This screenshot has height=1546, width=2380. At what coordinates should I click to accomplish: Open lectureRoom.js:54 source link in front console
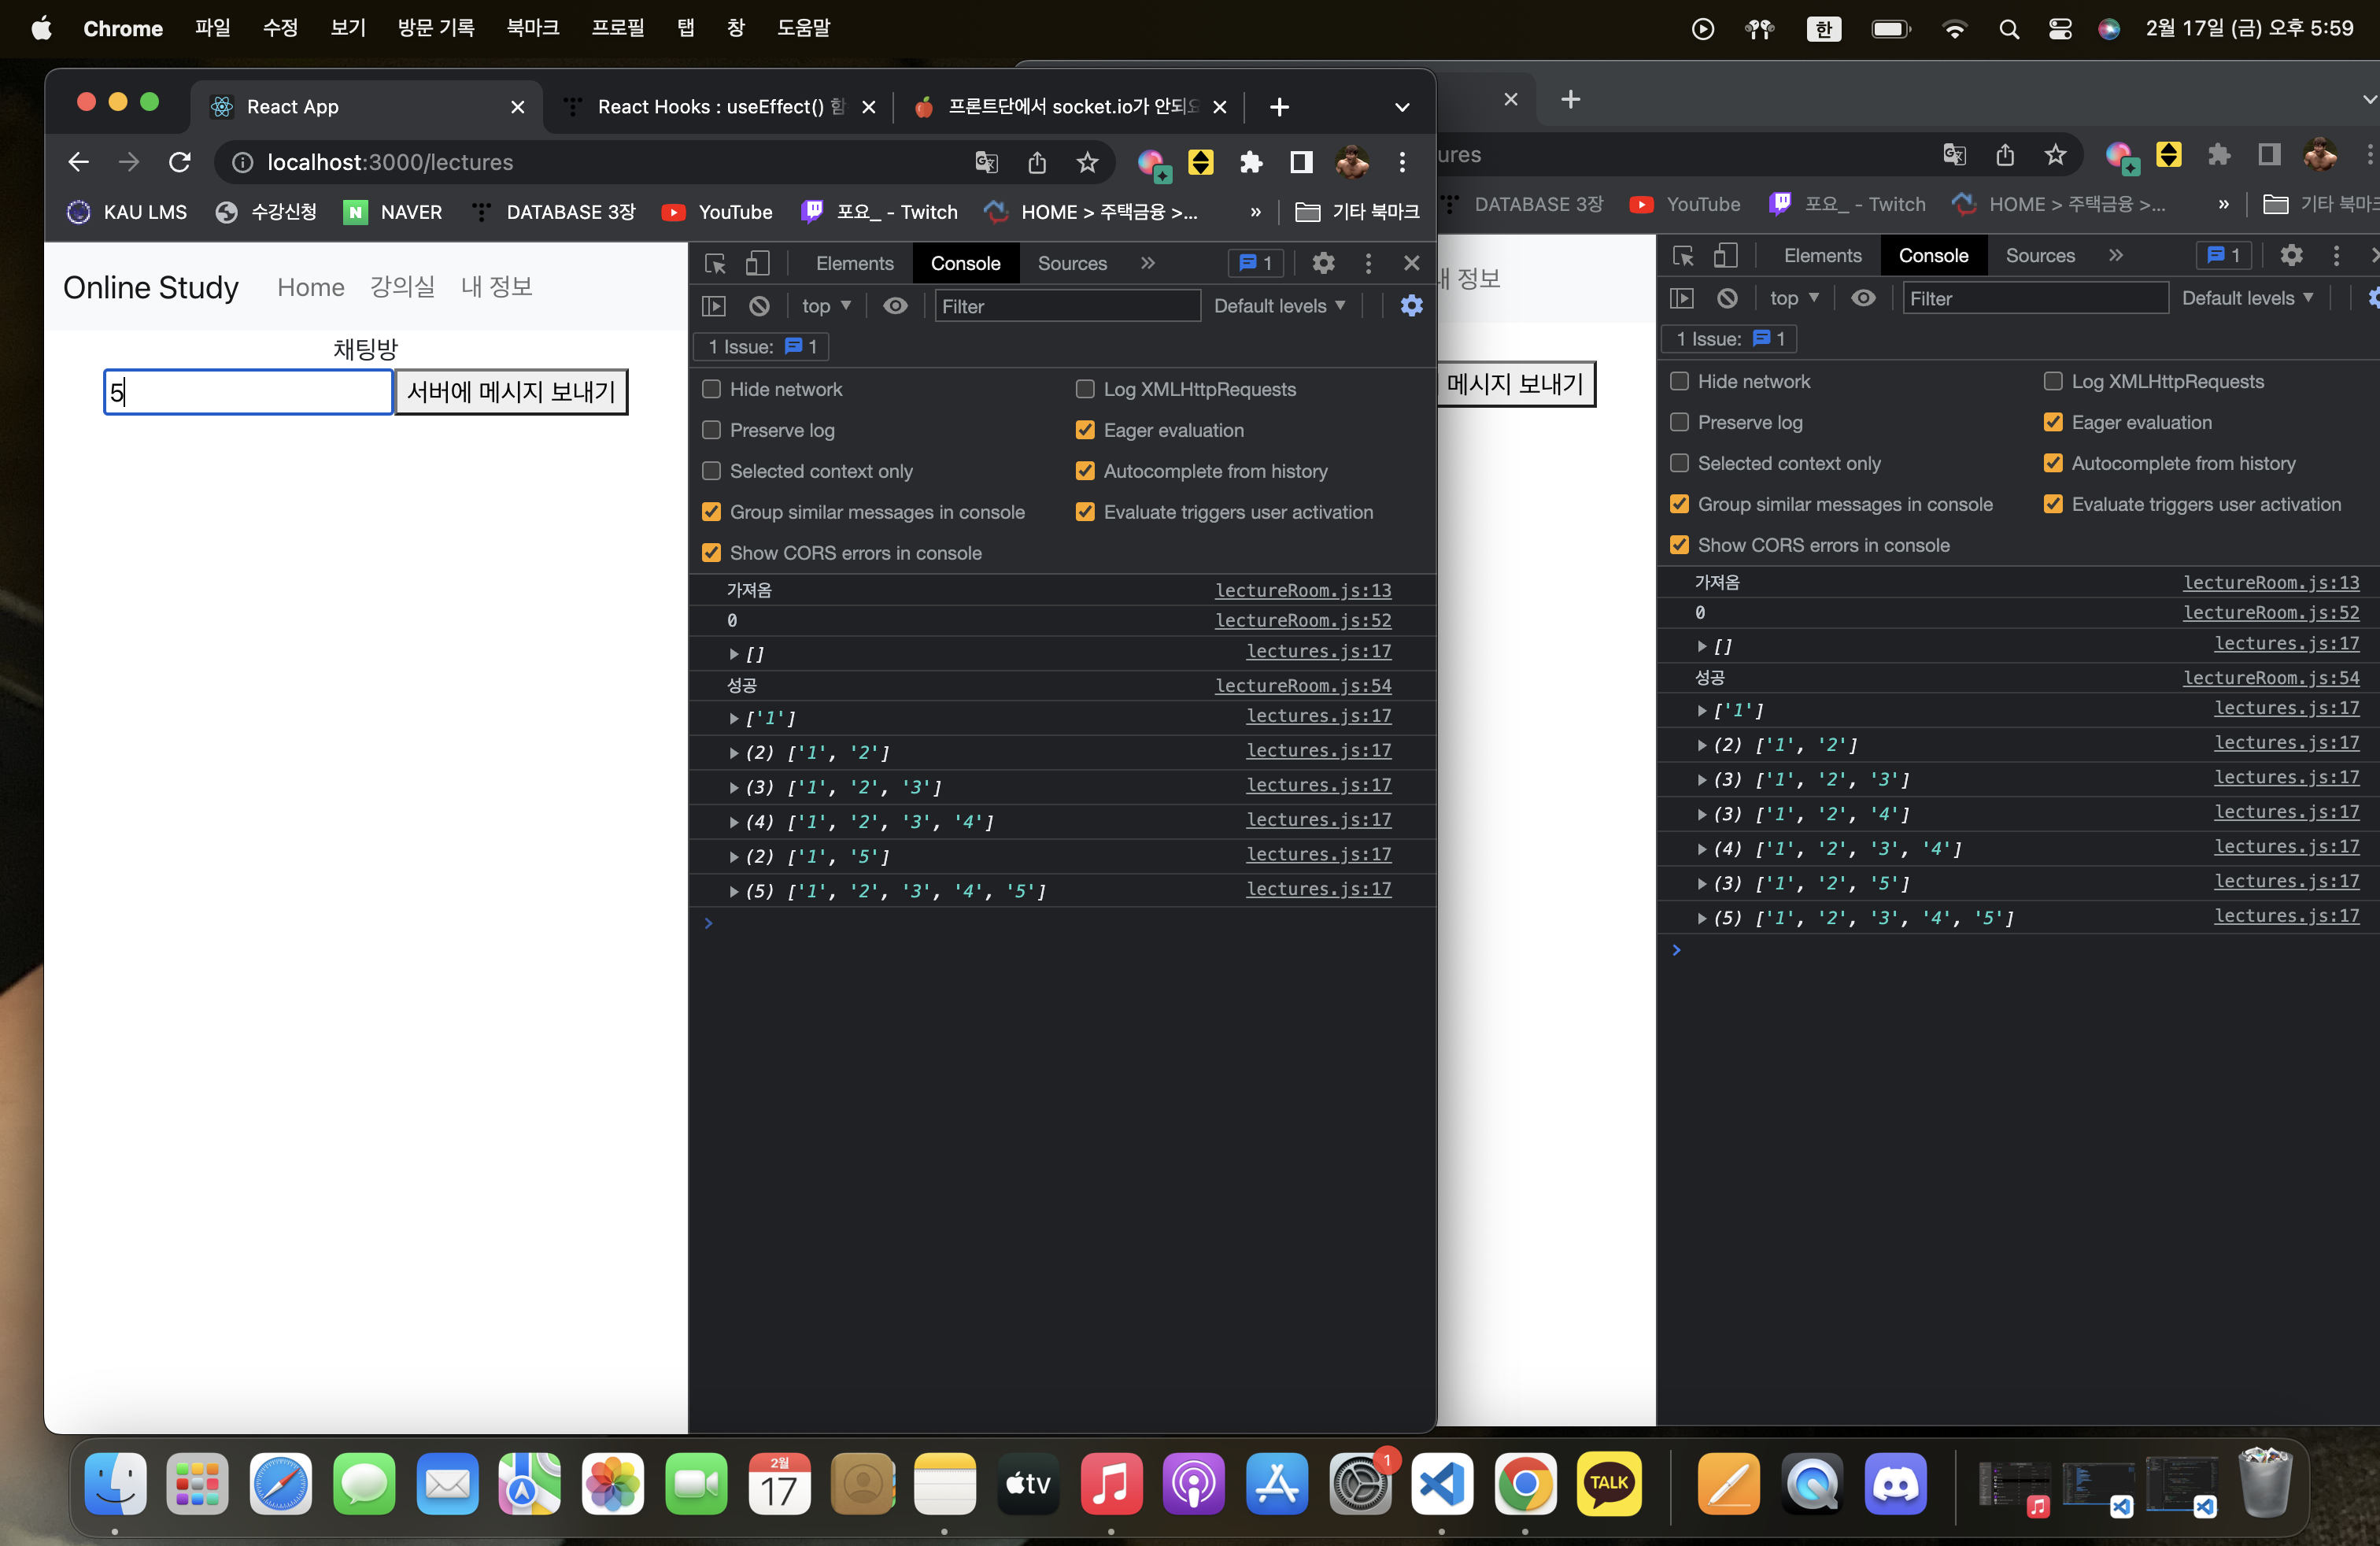(x=1303, y=685)
